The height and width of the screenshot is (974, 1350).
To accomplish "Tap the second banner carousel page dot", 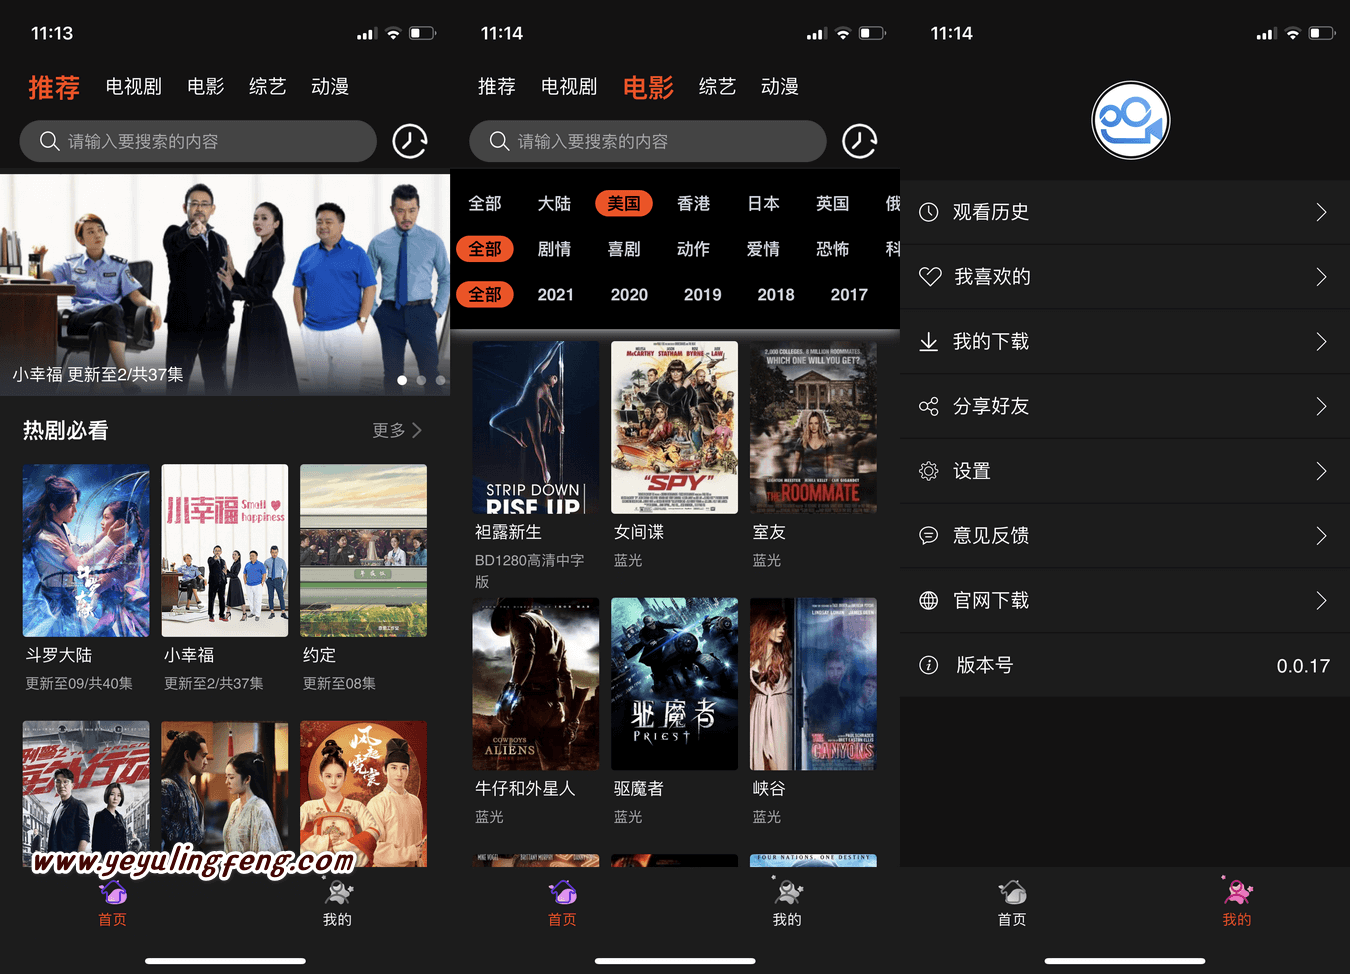I will pos(421,380).
